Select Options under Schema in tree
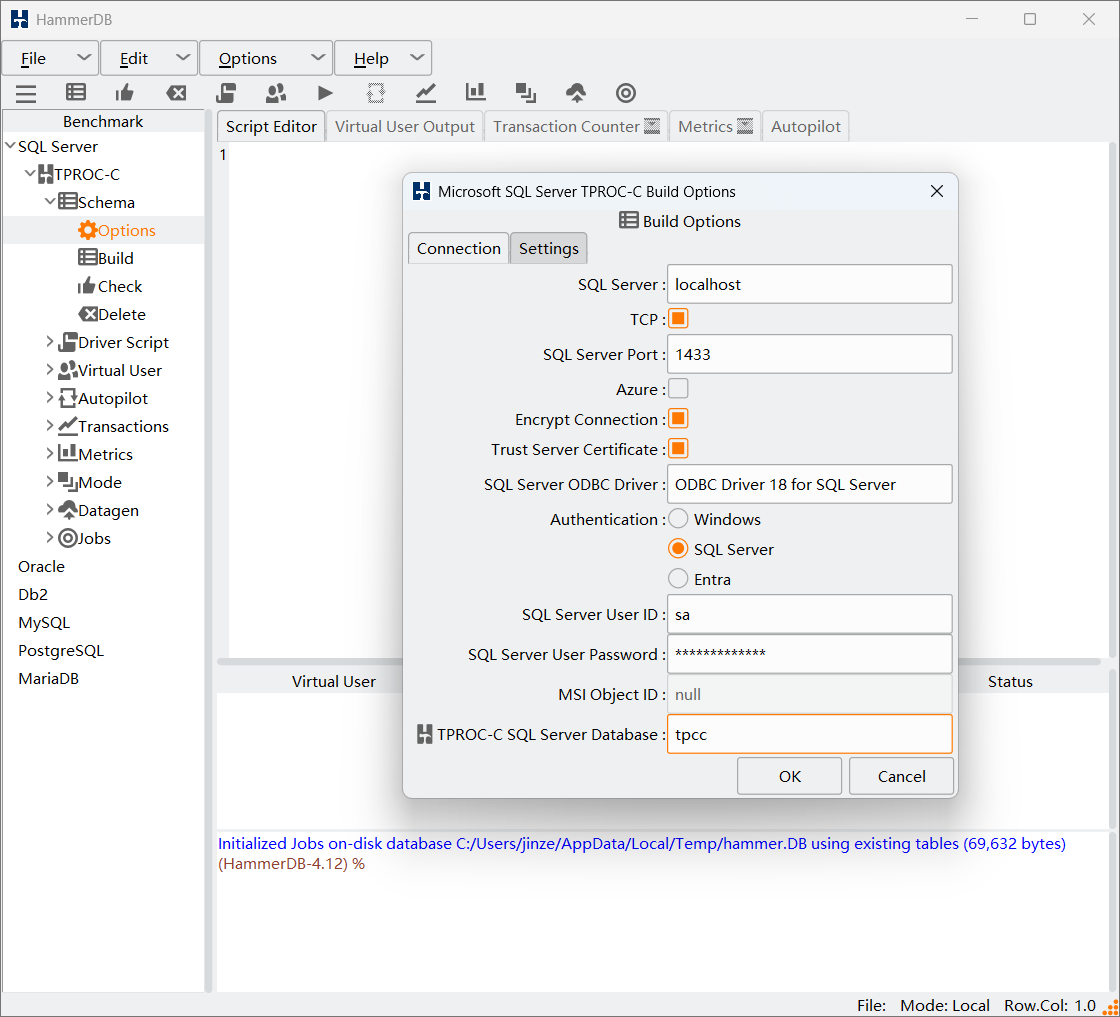The height and width of the screenshot is (1017, 1120). [116, 231]
